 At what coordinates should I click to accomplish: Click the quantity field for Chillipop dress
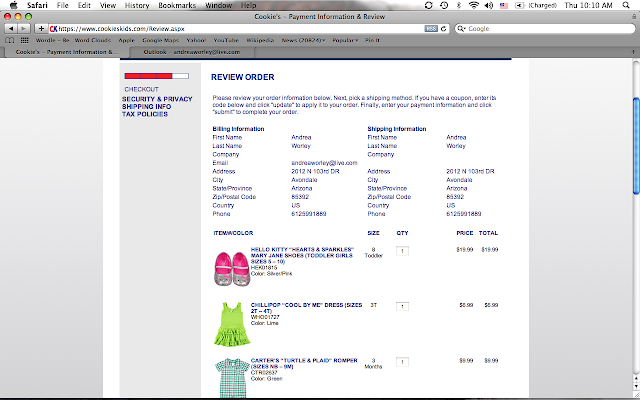coord(402,307)
